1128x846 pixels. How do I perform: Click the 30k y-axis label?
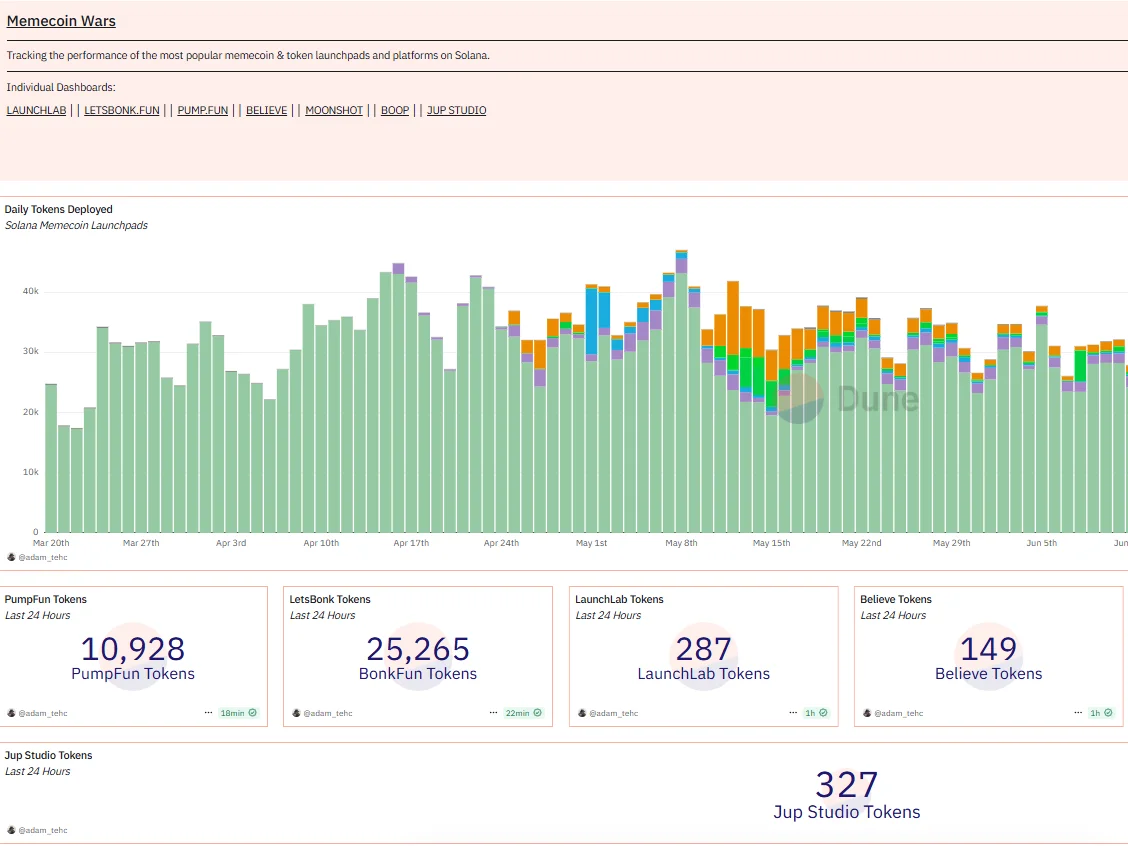point(31,351)
